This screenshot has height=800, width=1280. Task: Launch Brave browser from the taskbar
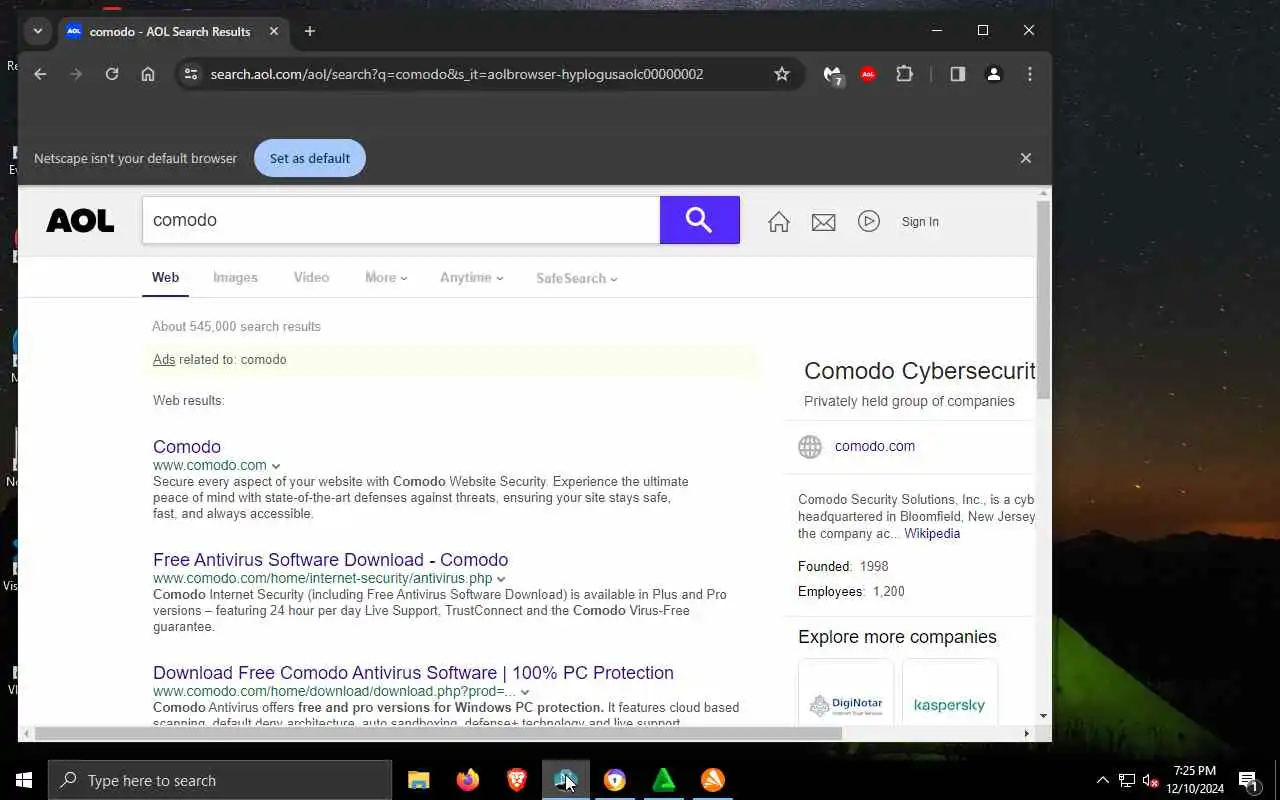pyautogui.click(x=517, y=780)
